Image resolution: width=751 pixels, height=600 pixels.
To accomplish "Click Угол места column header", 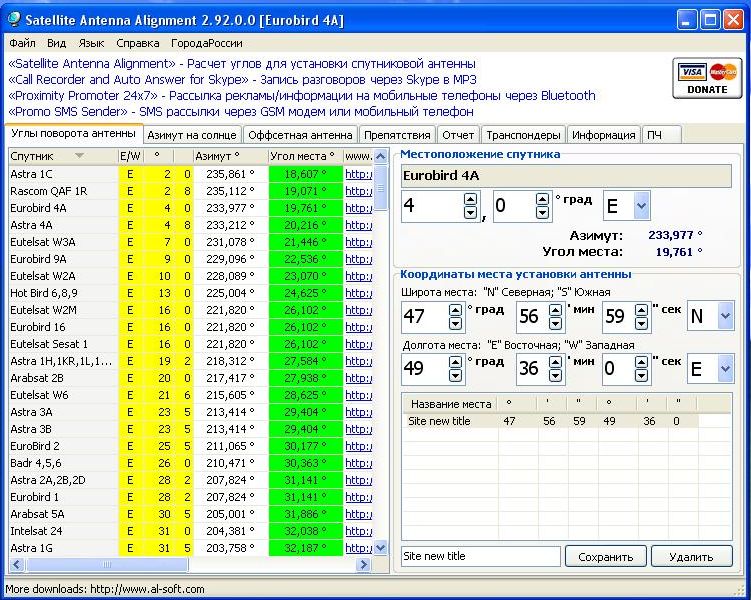I will pos(305,156).
